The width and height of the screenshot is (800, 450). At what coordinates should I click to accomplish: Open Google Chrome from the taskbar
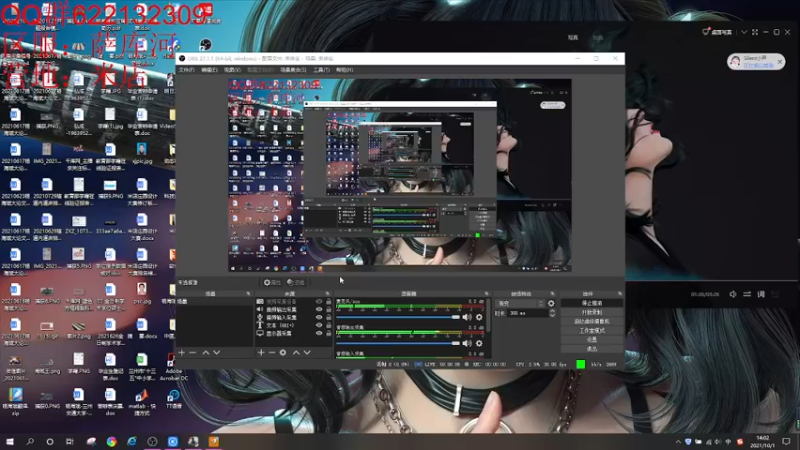point(112,441)
